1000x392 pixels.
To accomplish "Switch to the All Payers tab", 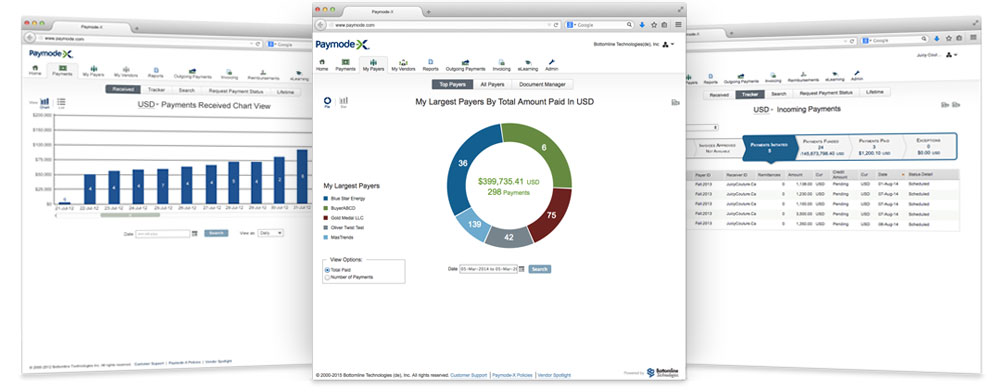I will 492,84.
